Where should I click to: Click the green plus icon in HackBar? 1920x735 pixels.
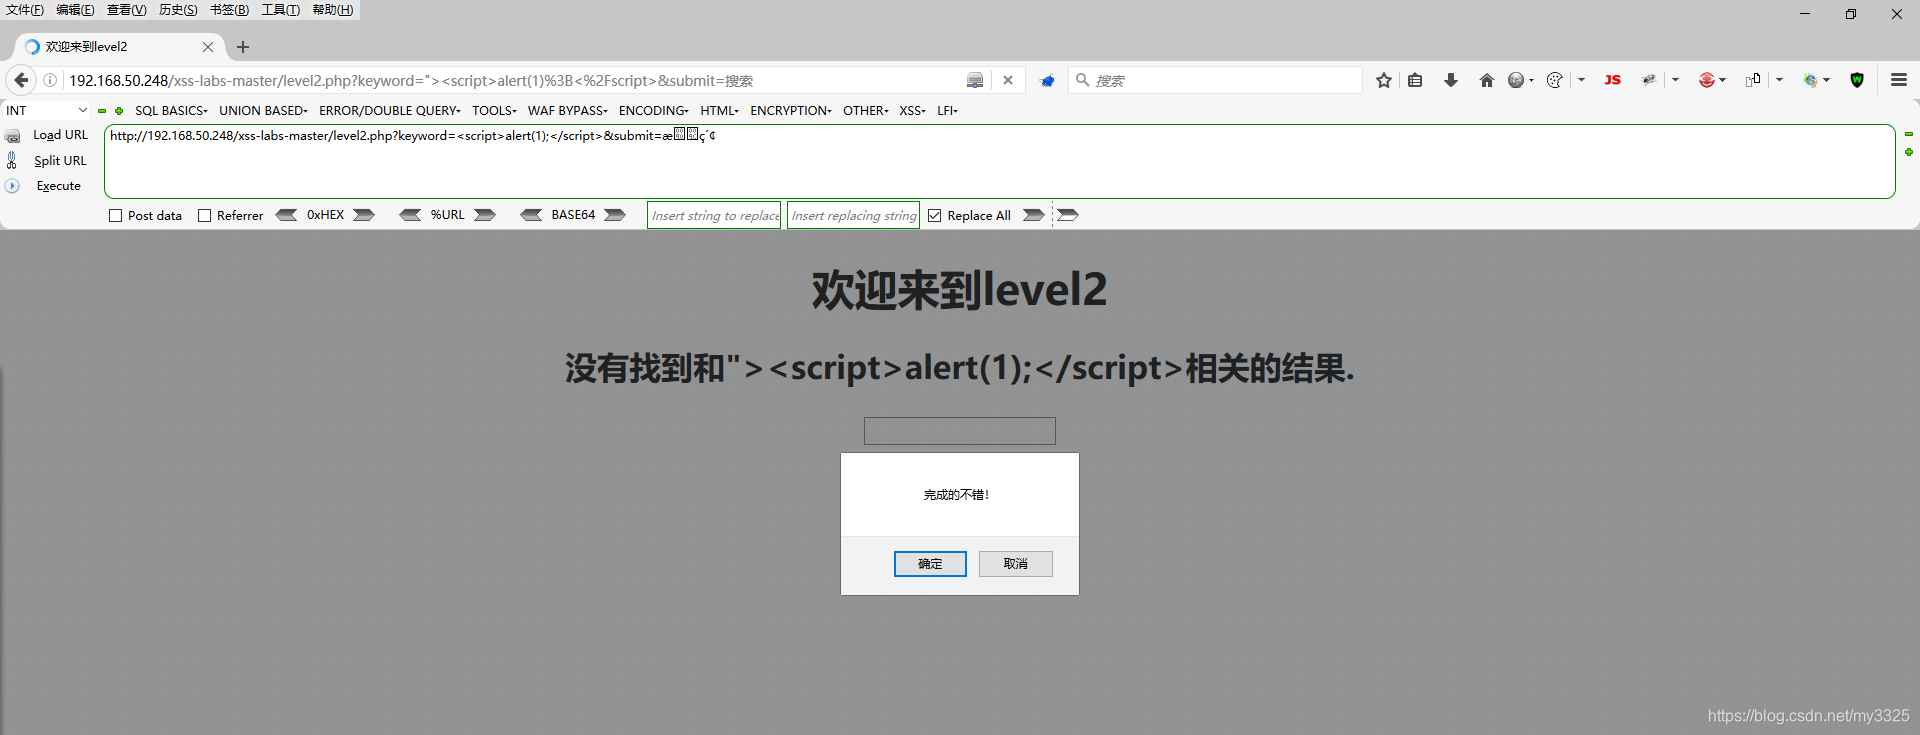click(x=119, y=111)
